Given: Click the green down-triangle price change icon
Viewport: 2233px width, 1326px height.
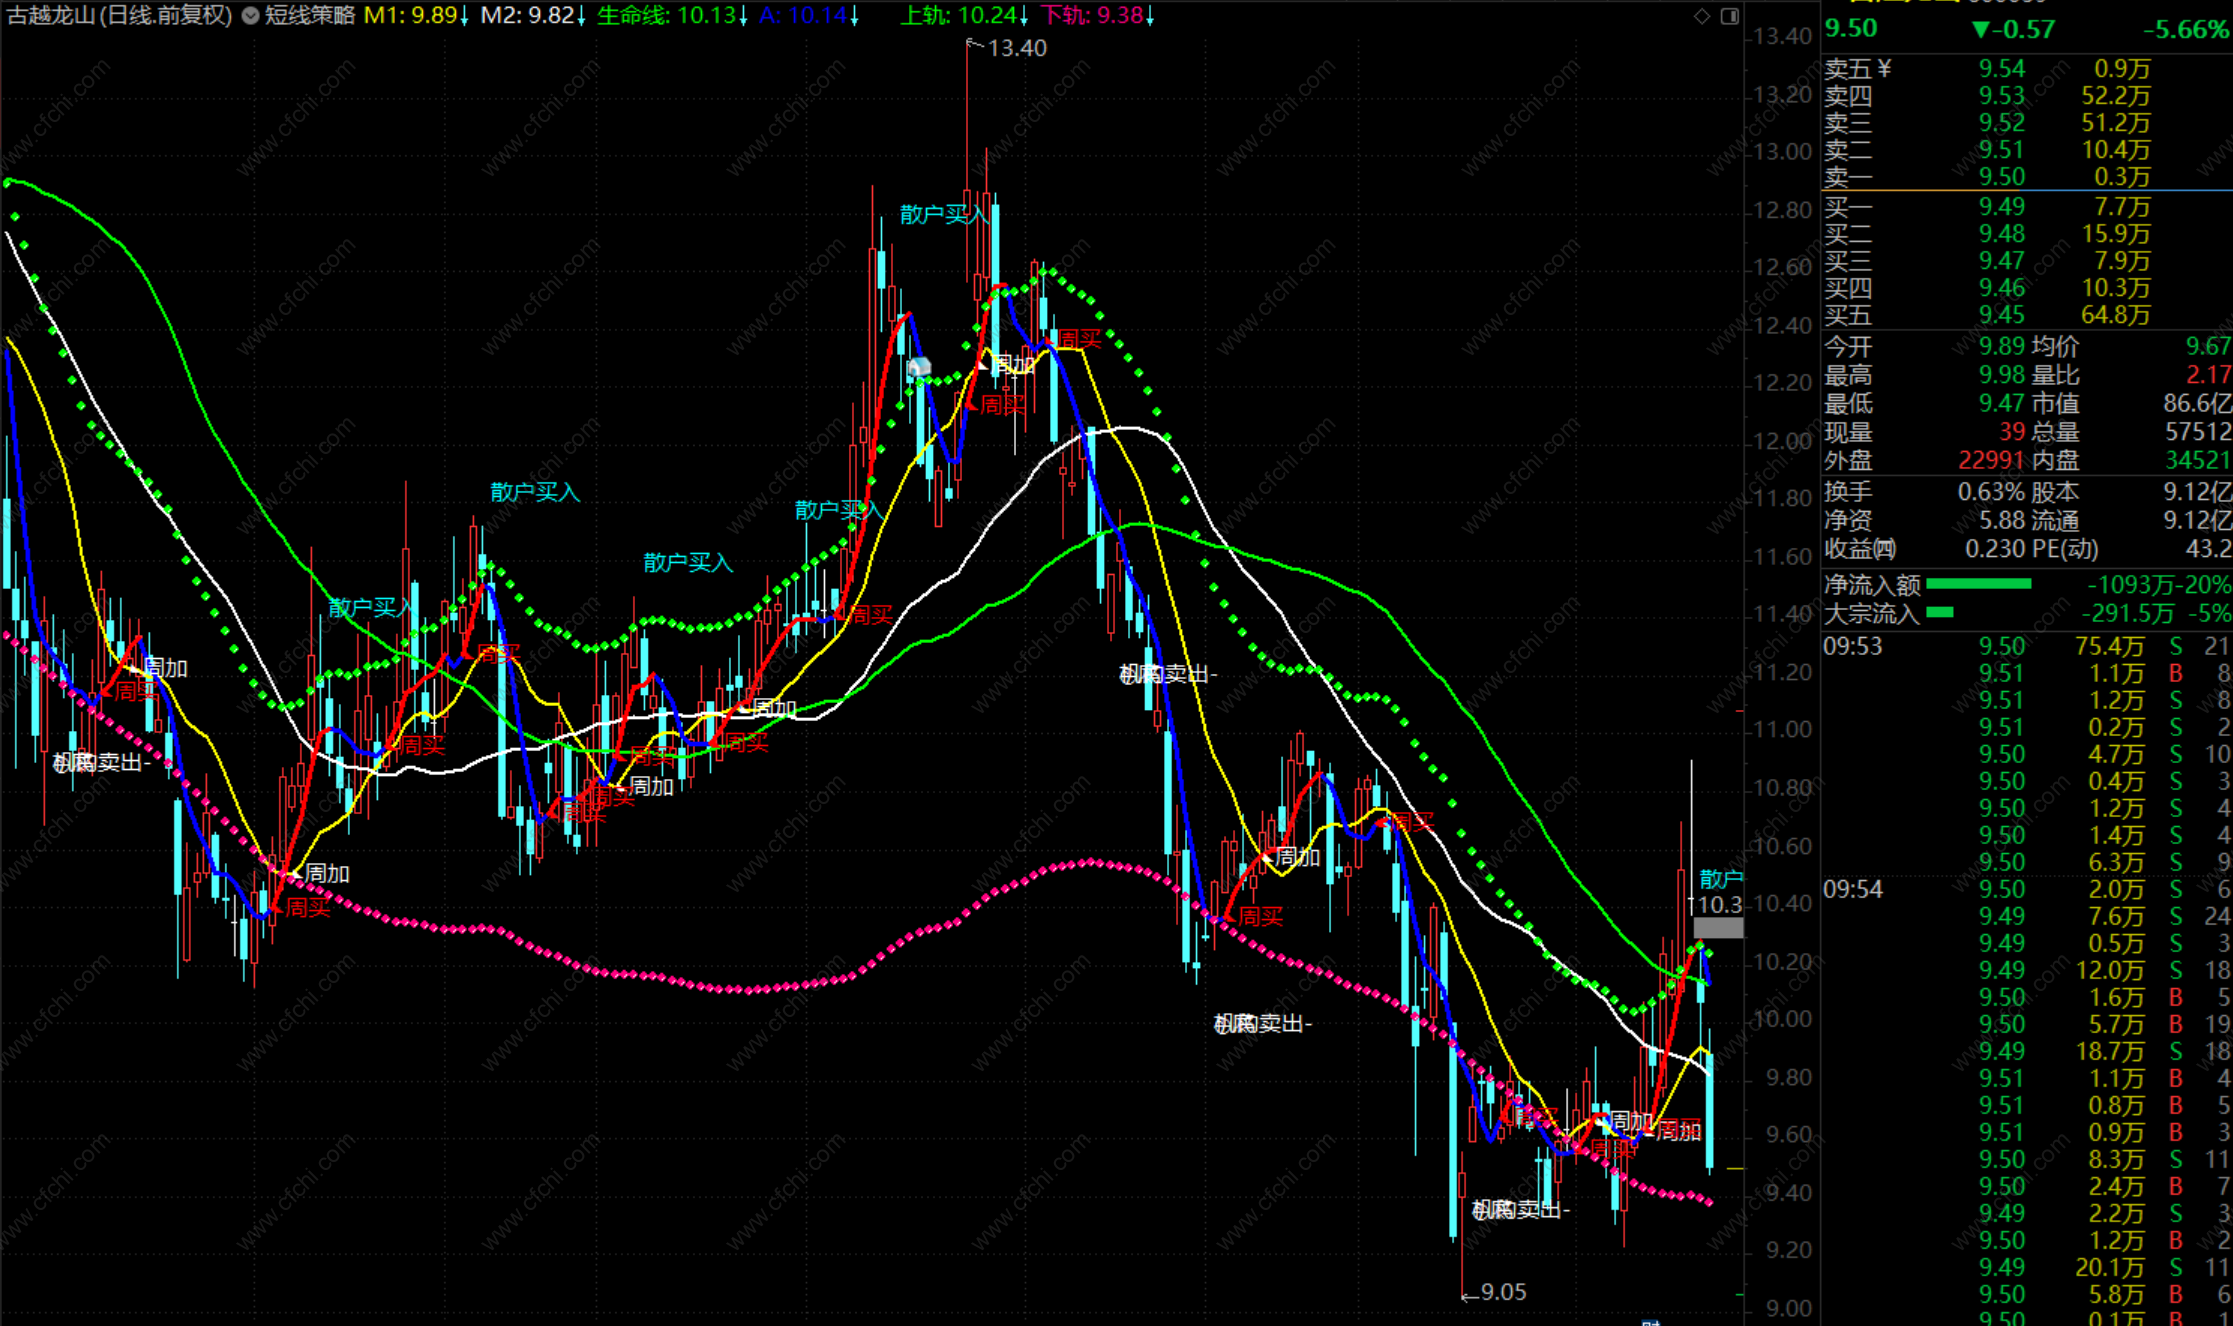Looking at the screenshot, I should click(x=1980, y=30).
